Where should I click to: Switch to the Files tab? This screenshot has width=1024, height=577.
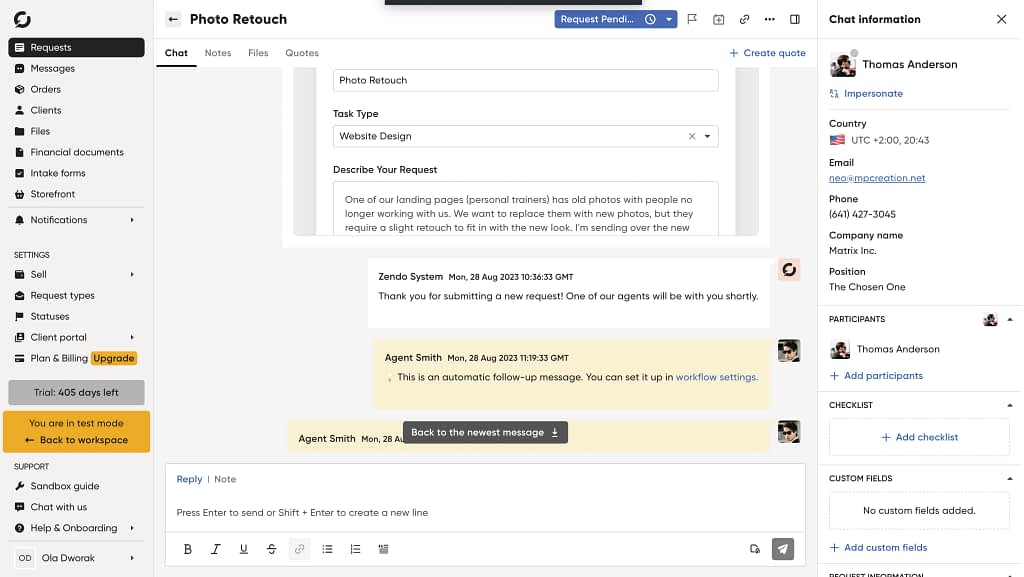(258, 53)
